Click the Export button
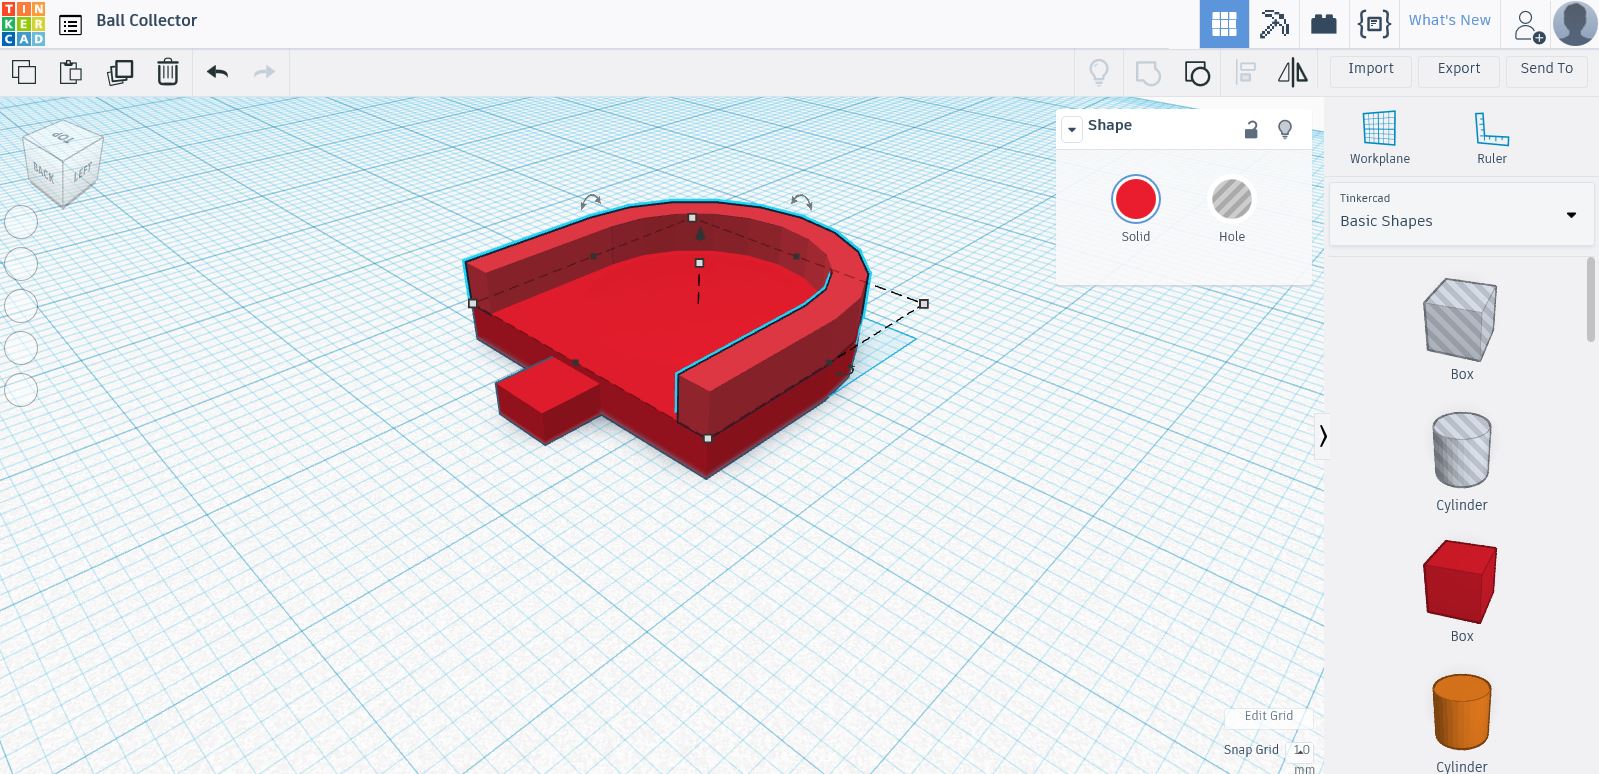Screen dimensions: 1599x774 click(x=1458, y=70)
